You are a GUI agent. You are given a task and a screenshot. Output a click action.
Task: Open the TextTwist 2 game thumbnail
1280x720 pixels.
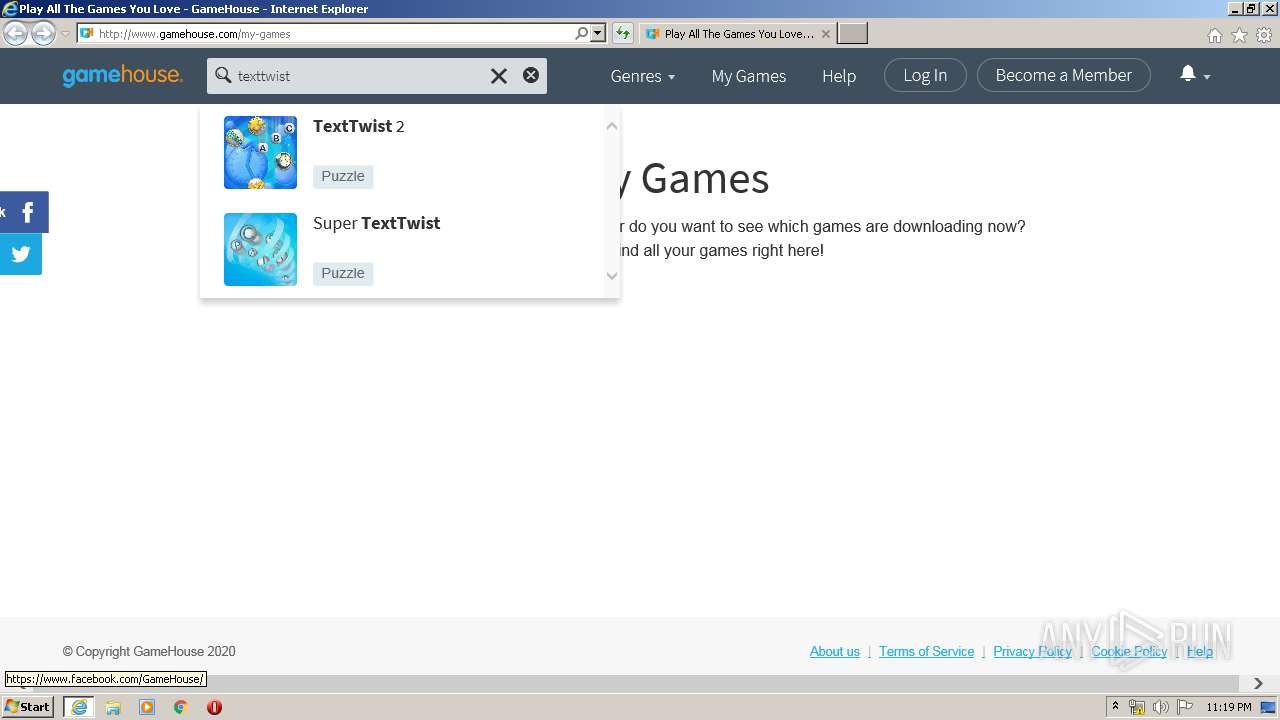(x=260, y=152)
